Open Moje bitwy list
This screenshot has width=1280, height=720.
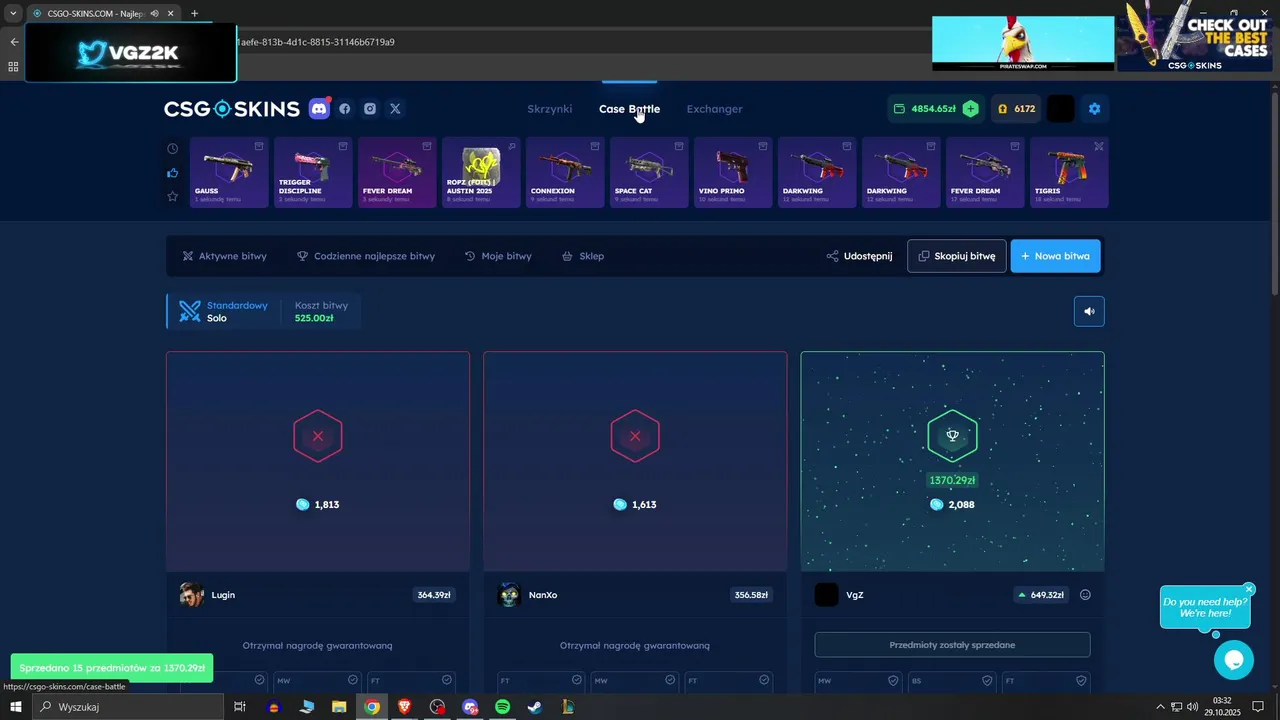pyautogui.click(x=498, y=256)
